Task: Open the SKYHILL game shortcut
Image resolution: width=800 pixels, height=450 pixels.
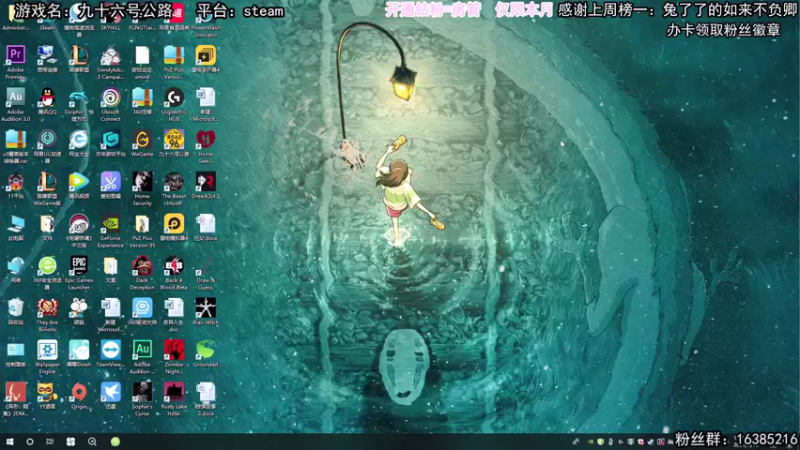Action: tap(110, 19)
